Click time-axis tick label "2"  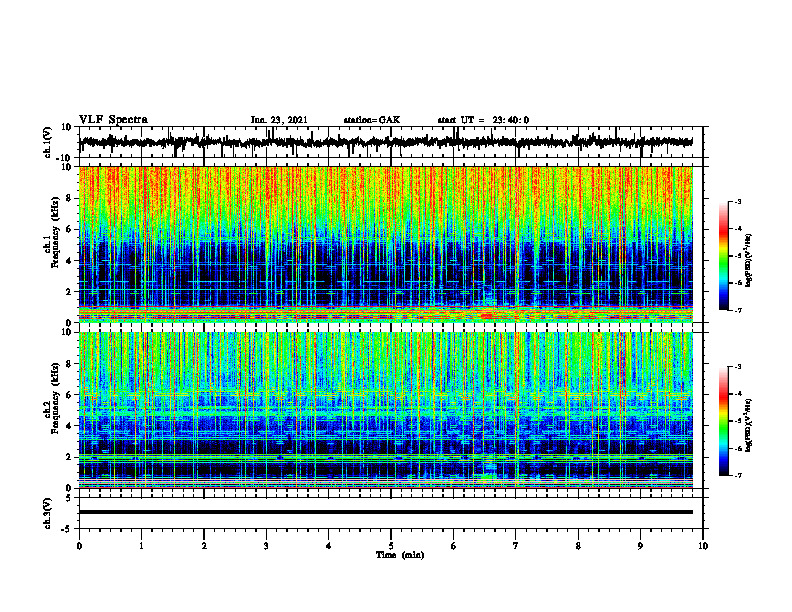204,546
